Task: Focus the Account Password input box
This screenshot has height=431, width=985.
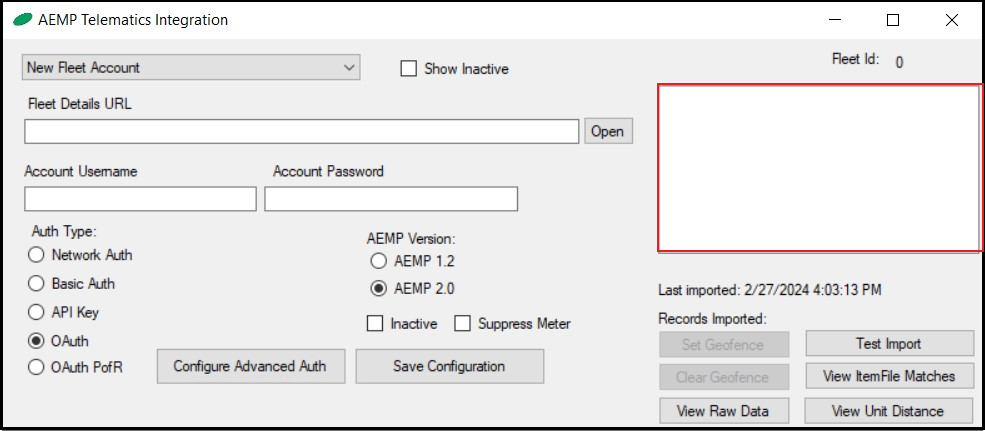Action: click(x=391, y=199)
